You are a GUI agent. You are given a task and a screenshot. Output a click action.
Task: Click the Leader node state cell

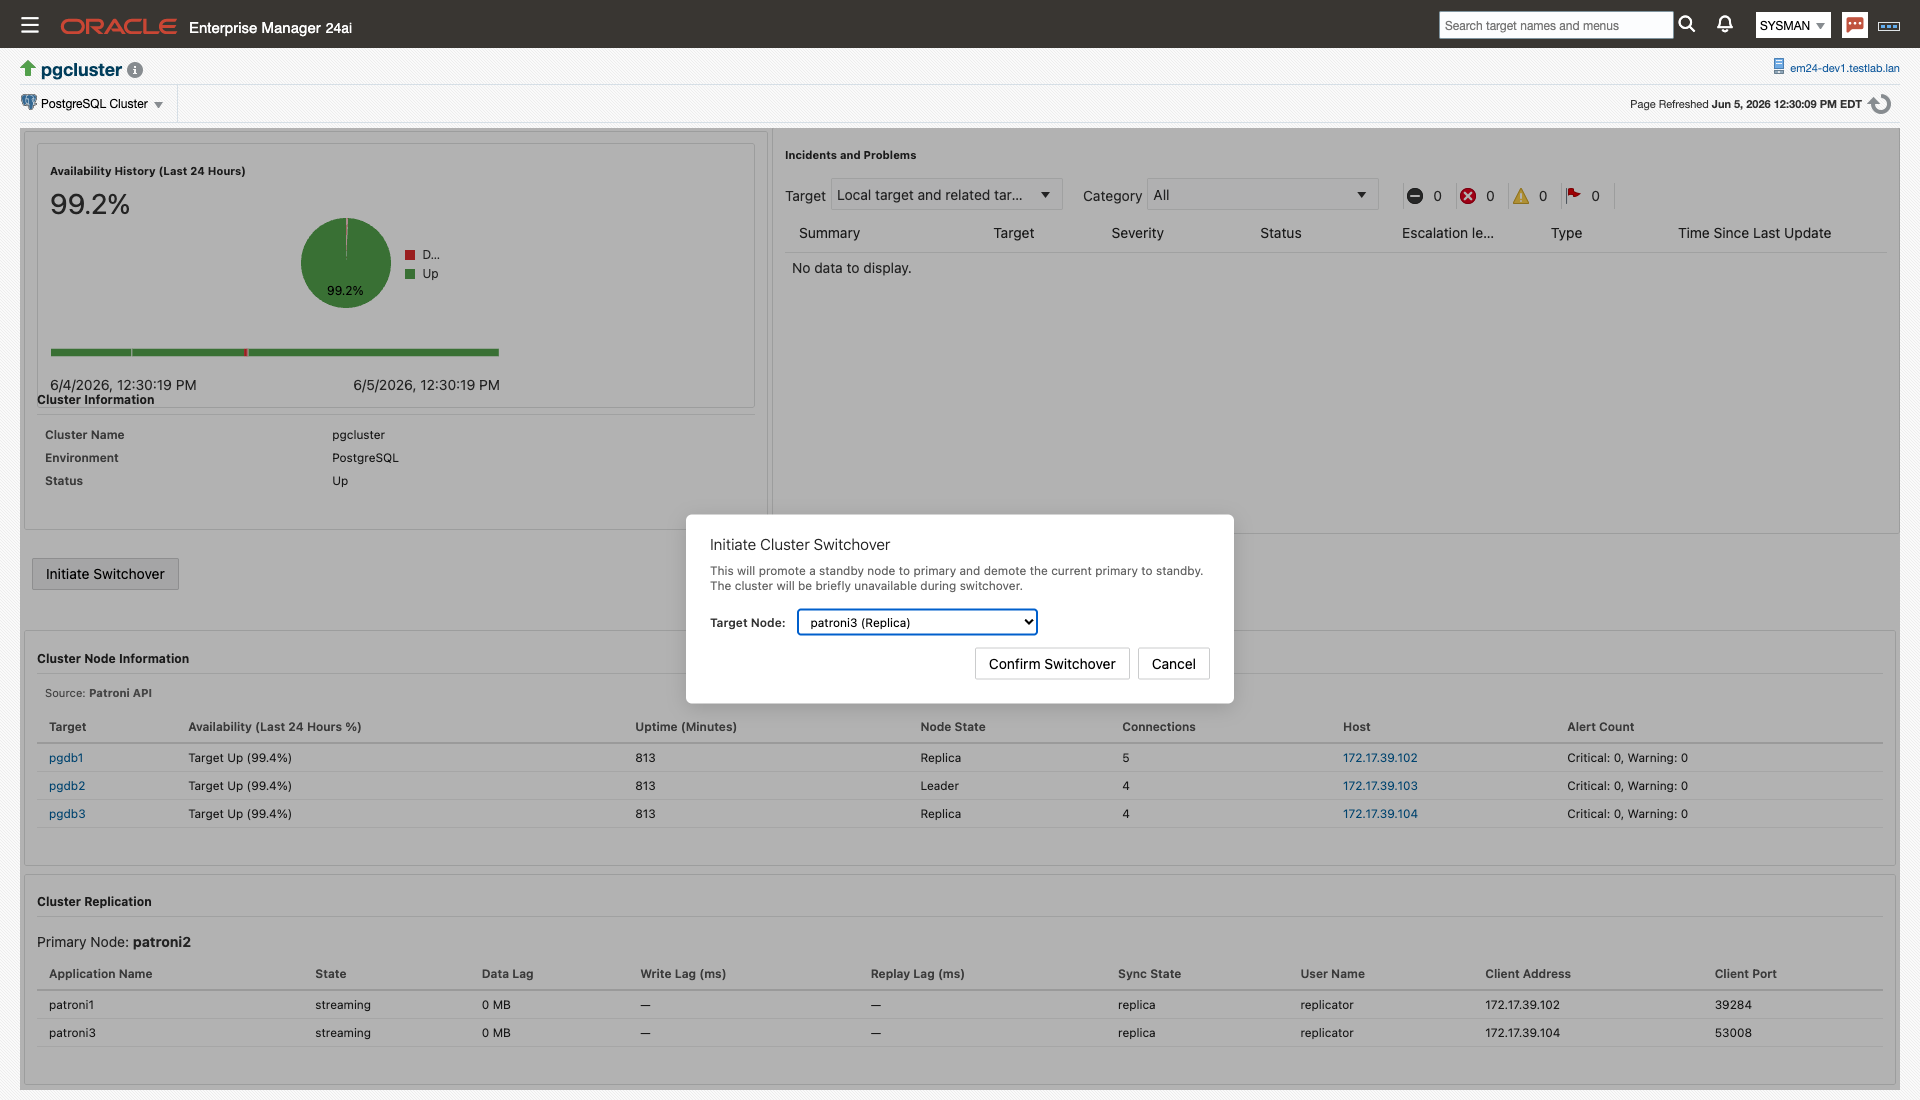pyautogui.click(x=939, y=786)
